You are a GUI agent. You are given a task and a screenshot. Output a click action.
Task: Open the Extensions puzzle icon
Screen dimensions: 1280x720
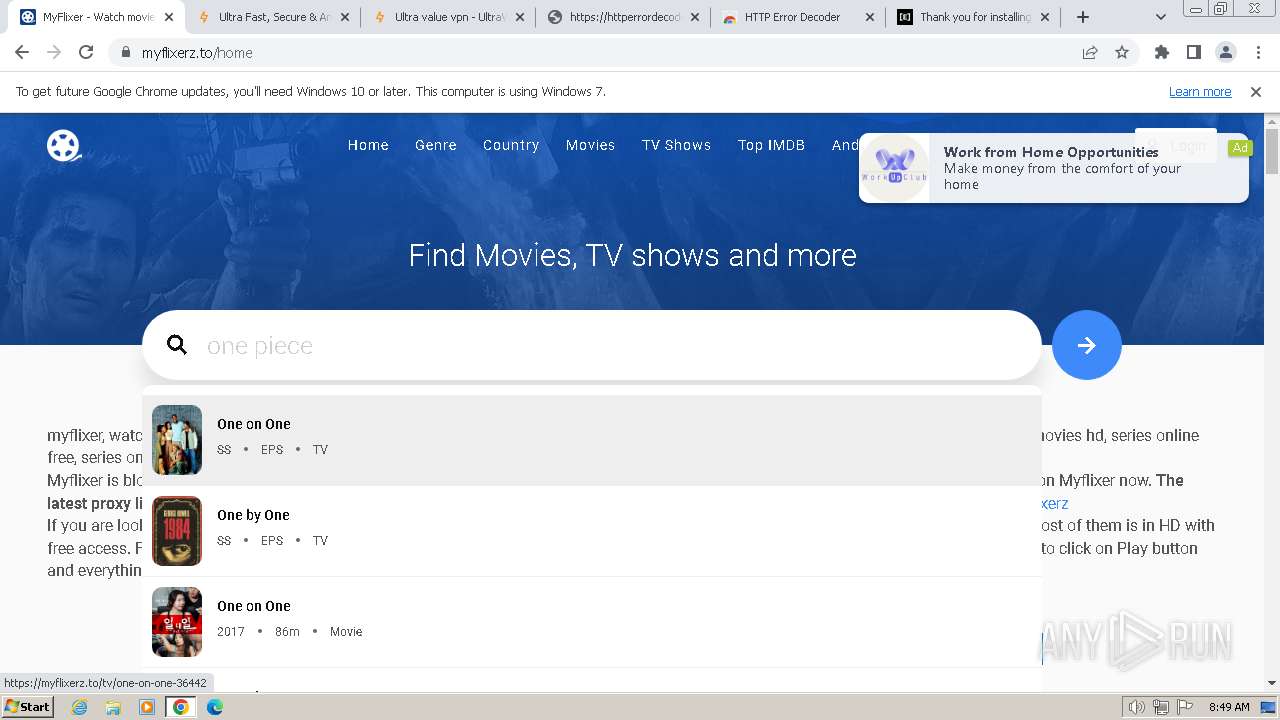click(x=1162, y=53)
